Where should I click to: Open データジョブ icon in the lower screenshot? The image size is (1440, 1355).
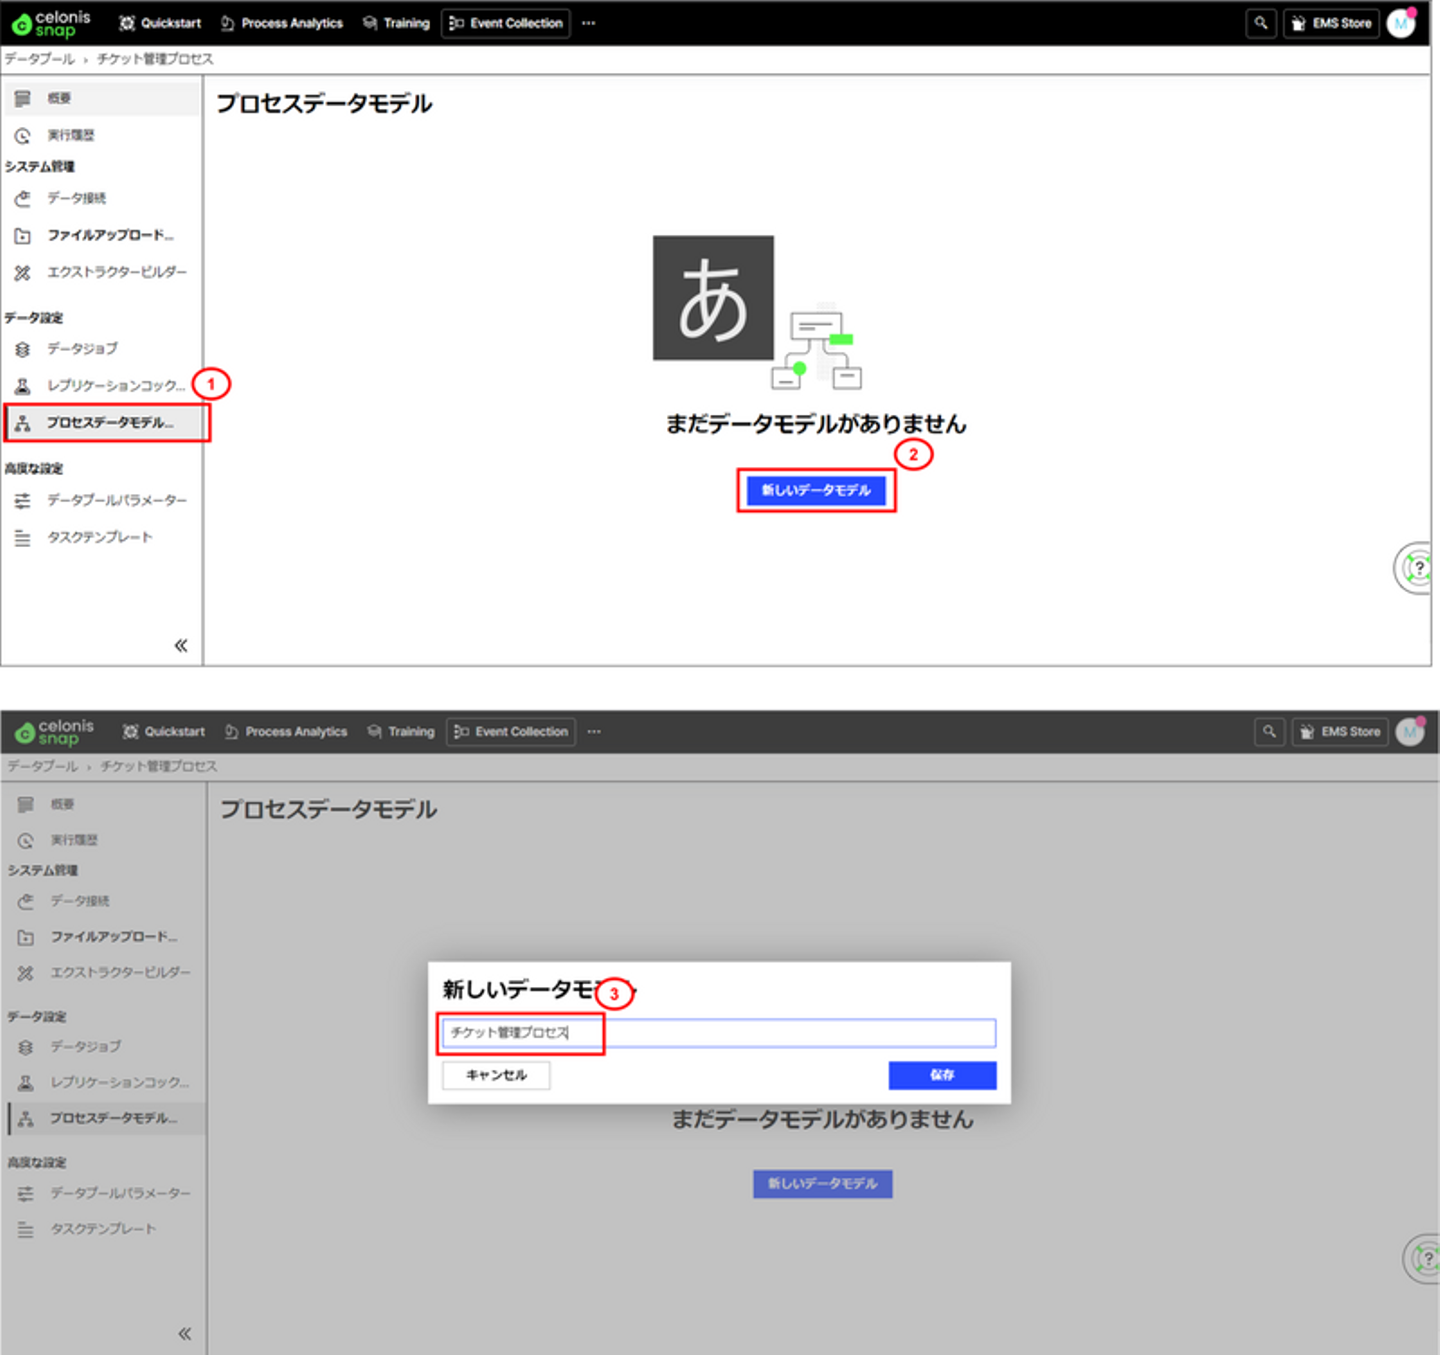[26, 1047]
